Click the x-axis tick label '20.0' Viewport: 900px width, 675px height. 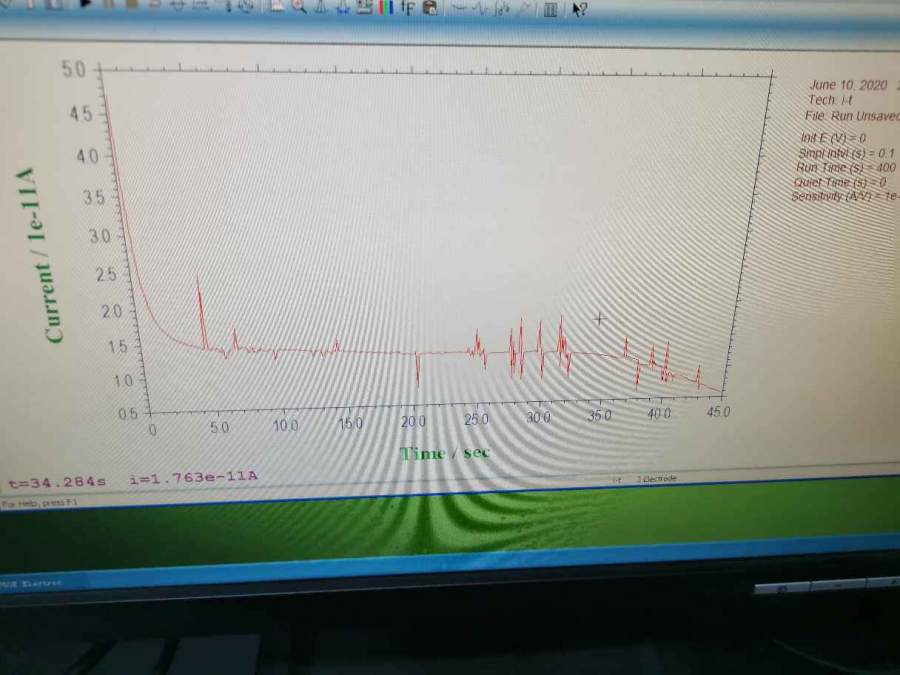[x=413, y=422]
